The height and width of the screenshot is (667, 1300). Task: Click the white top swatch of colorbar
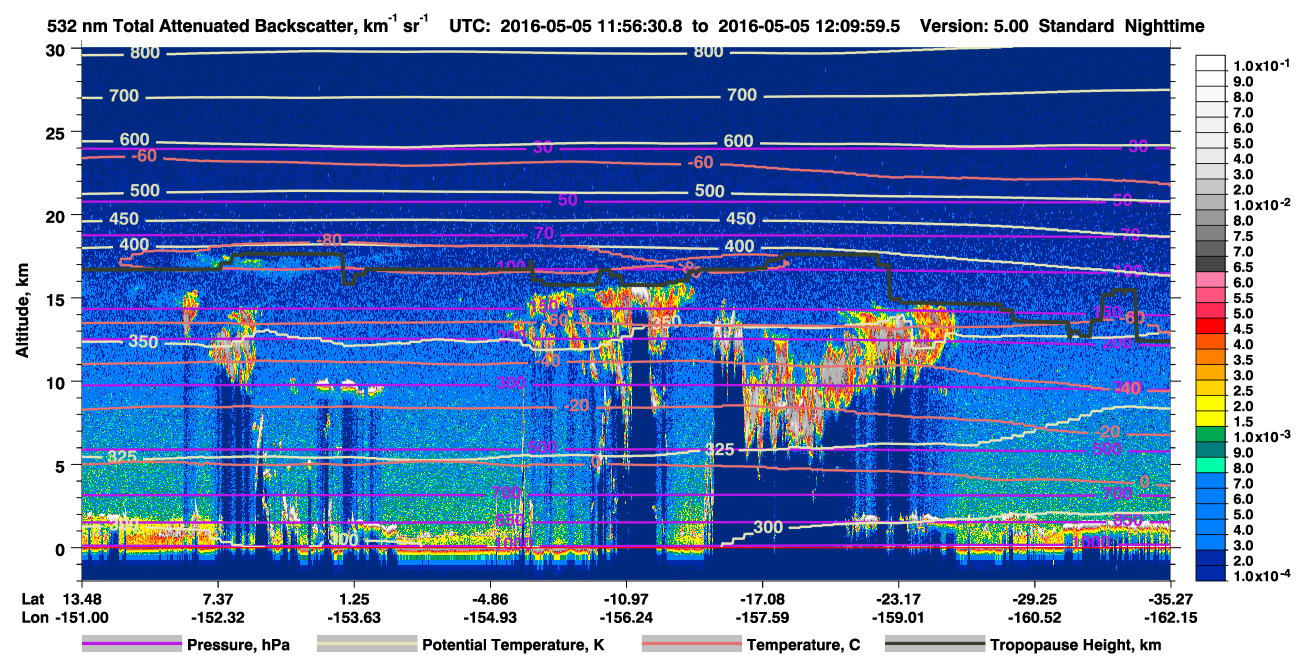[x=1213, y=63]
